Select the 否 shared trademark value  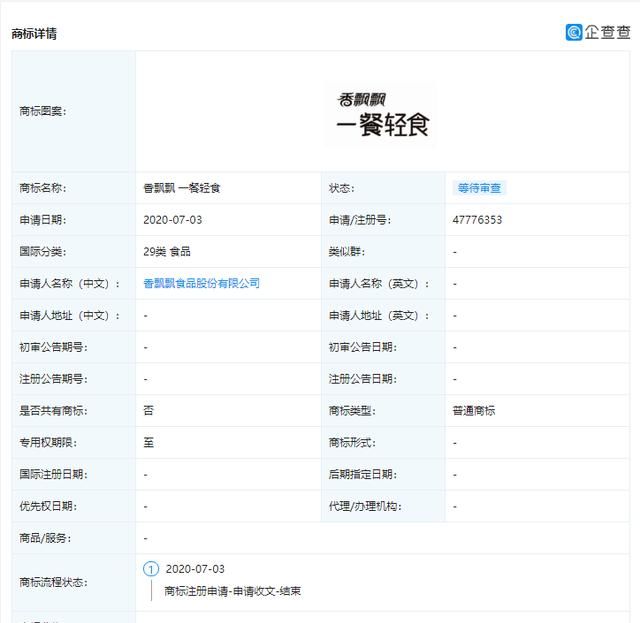pyautogui.click(x=149, y=410)
